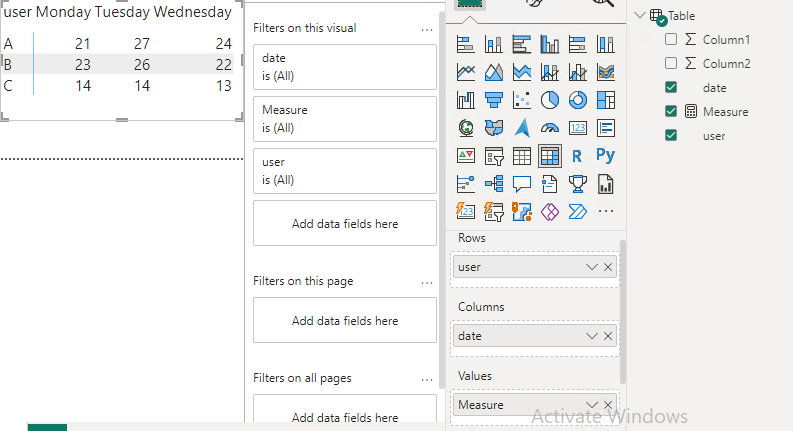Uncheck the user field checkbox
Screen dimensions: 793x431
(x=671, y=135)
